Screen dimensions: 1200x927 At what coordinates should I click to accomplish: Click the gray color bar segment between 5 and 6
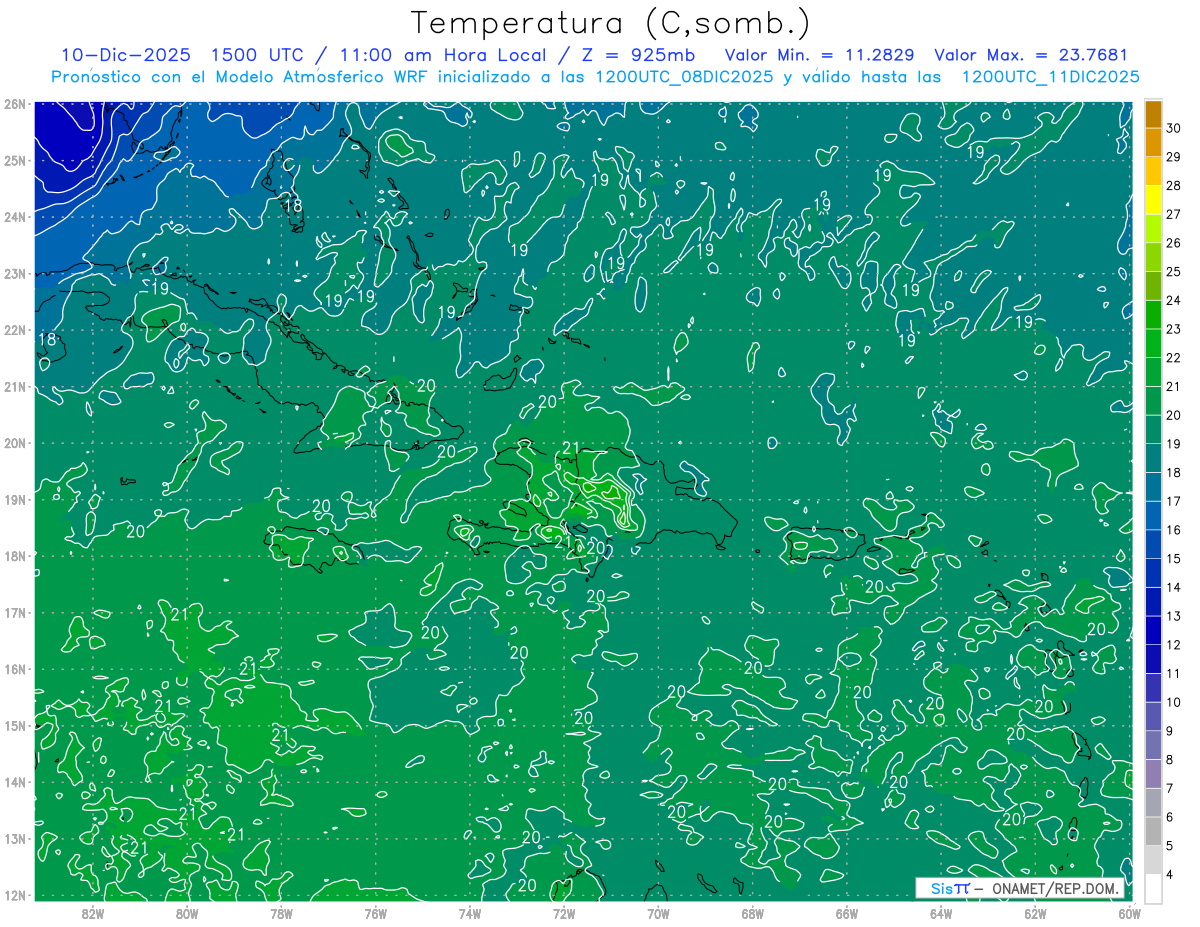pos(1153,831)
